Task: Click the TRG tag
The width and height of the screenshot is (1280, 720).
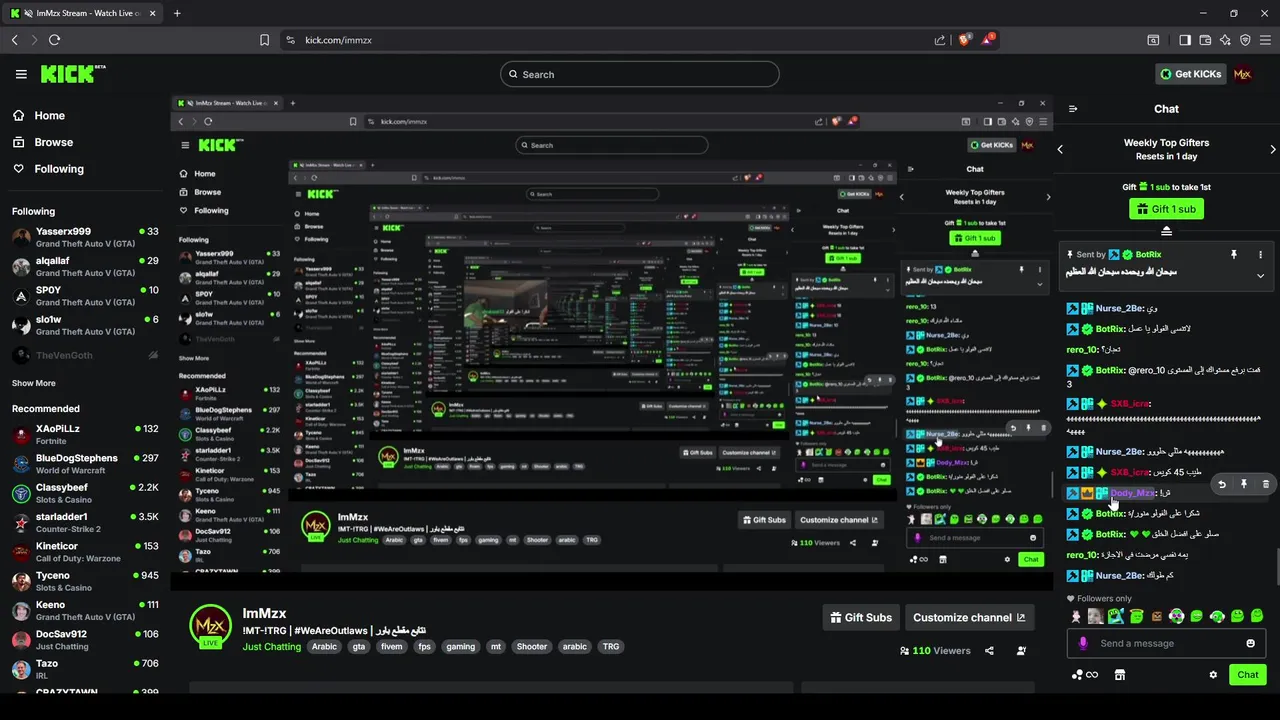Action: click(610, 647)
